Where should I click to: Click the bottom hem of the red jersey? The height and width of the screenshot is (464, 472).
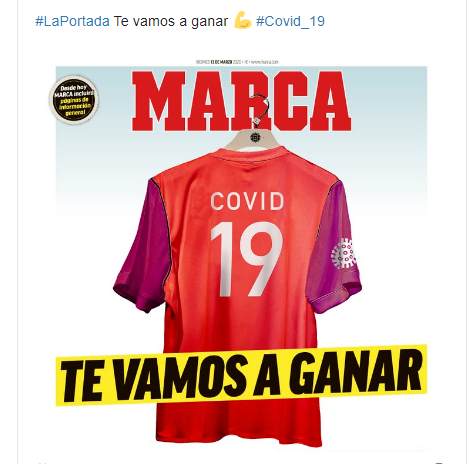(239, 437)
